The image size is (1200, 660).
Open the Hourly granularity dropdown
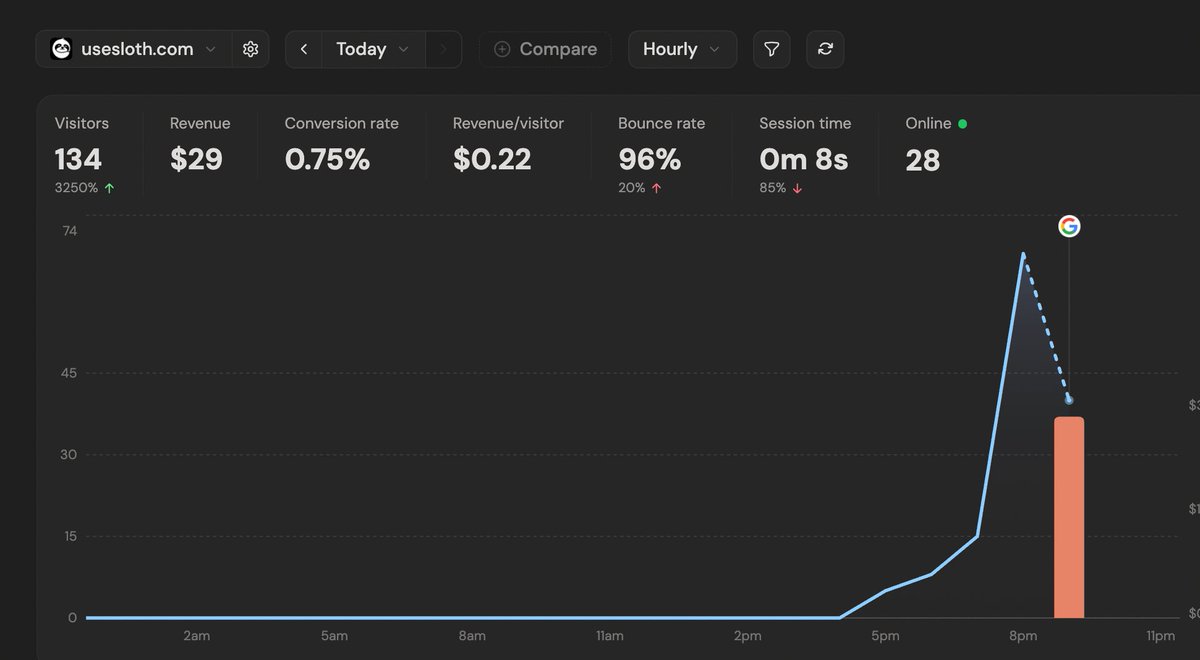[682, 49]
